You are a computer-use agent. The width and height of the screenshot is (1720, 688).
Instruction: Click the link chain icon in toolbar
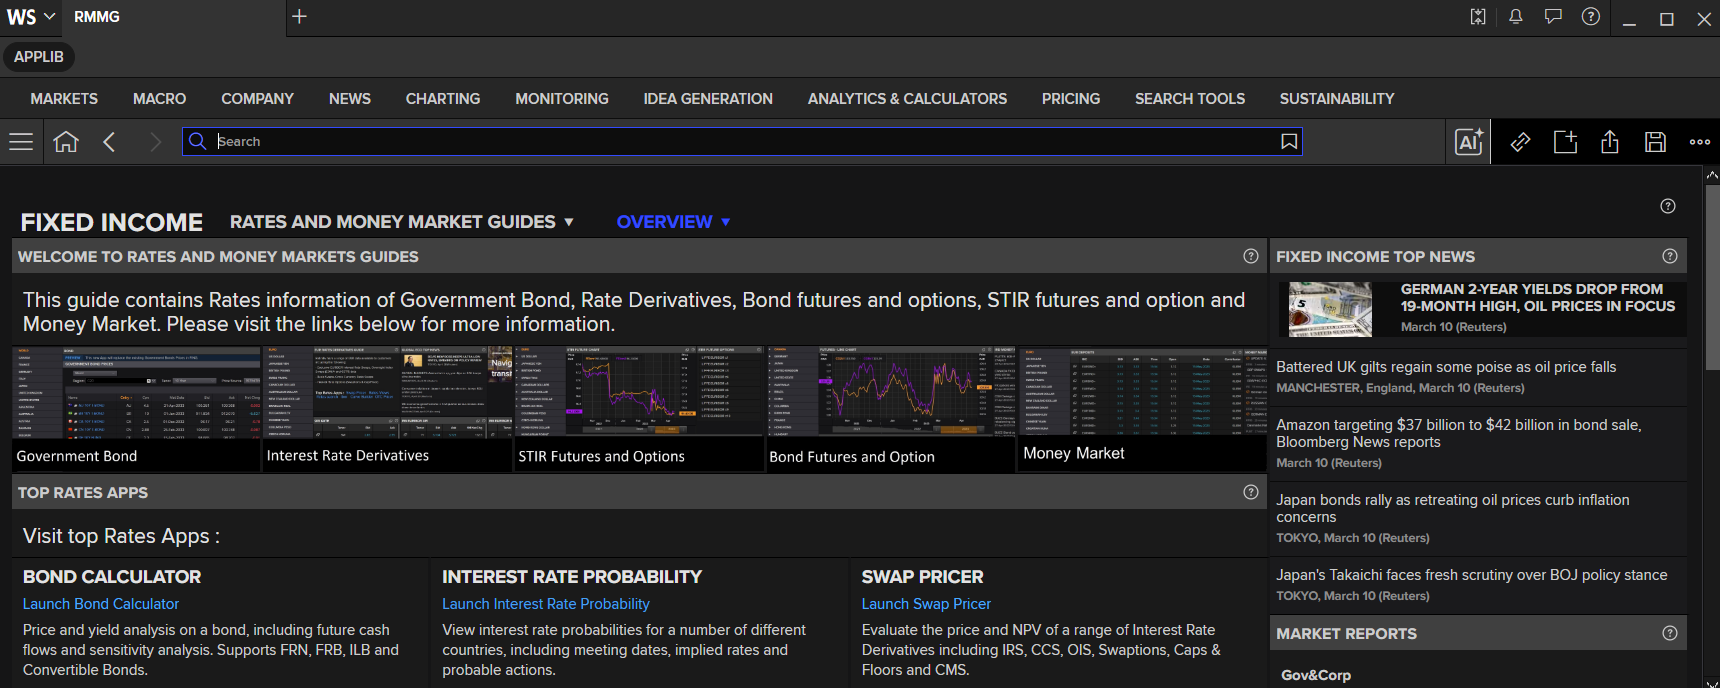pyautogui.click(x=1520, y=142)
